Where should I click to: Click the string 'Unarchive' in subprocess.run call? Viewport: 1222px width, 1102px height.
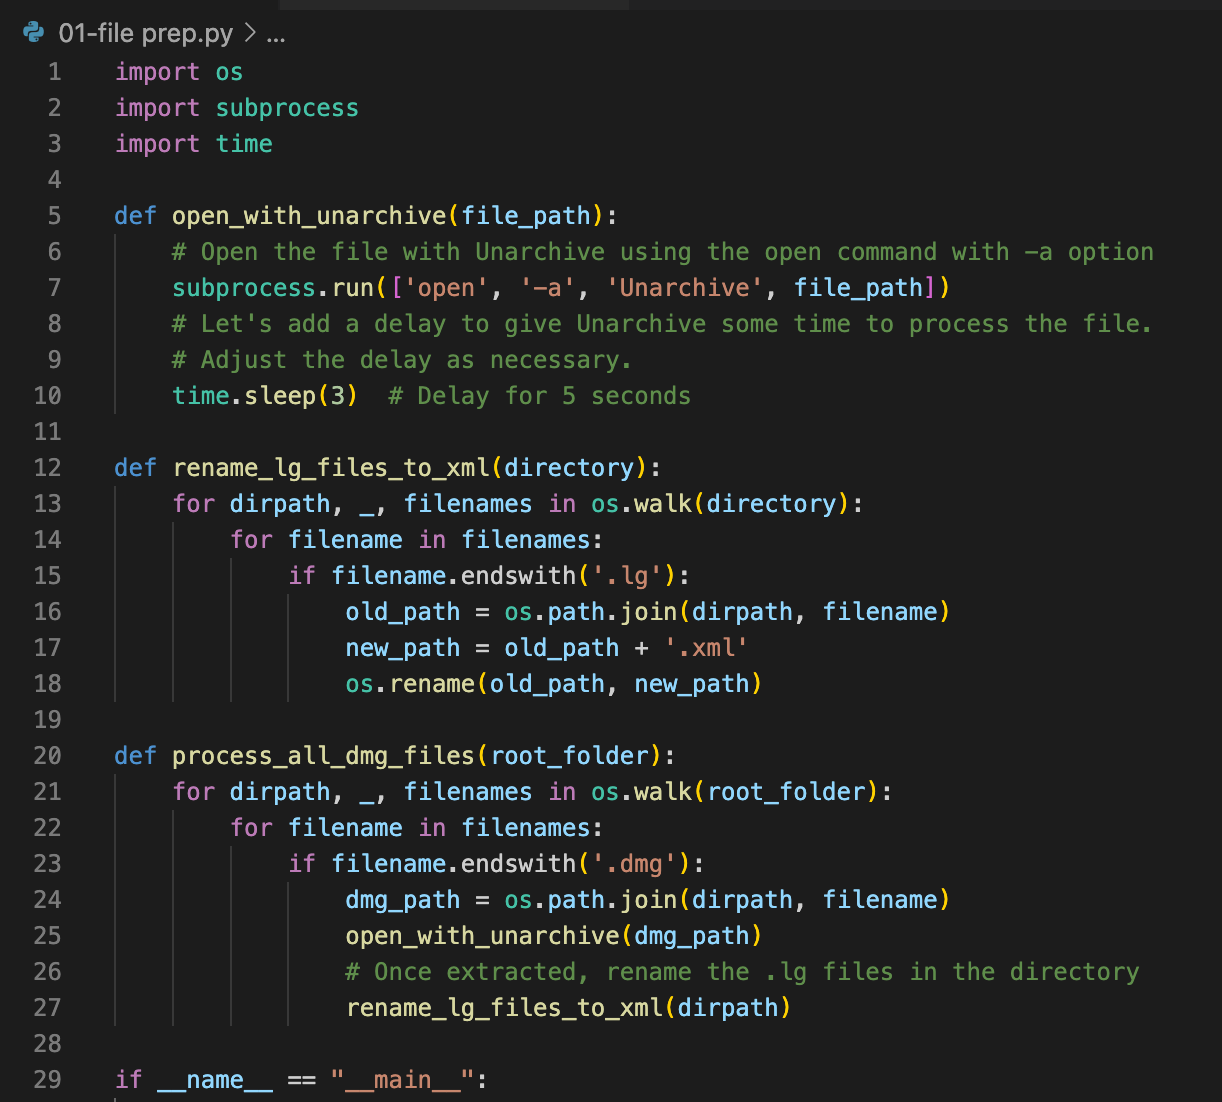pyautogui.click(x=684, y=288)
